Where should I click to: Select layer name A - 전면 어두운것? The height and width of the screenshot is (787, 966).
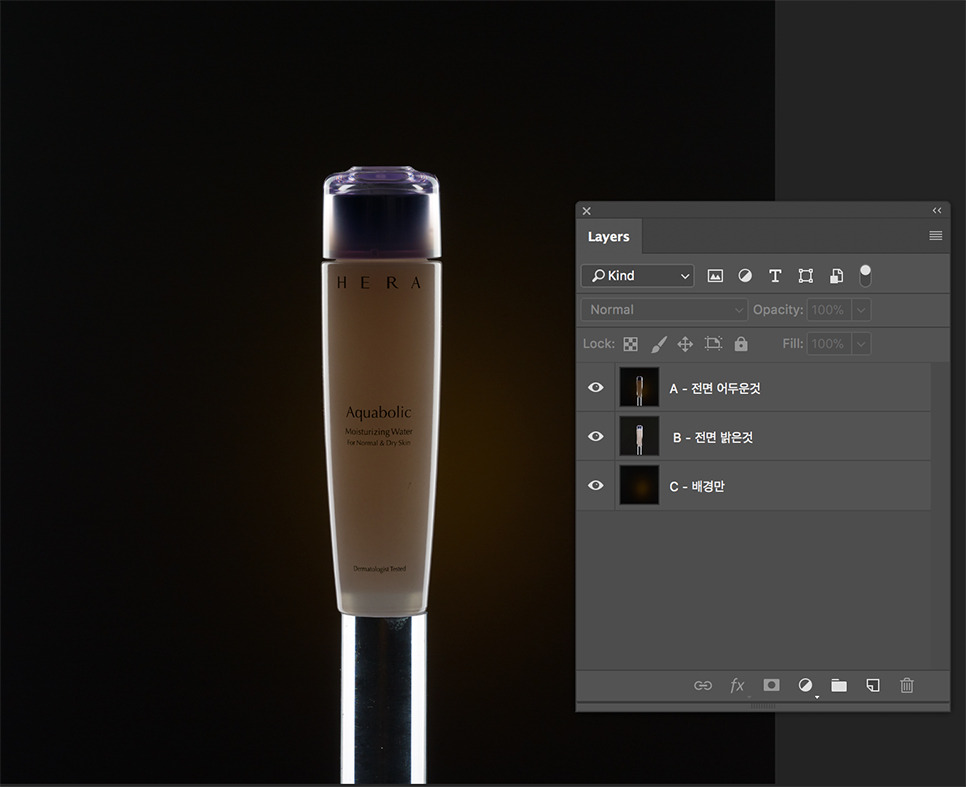coord(715,388)
